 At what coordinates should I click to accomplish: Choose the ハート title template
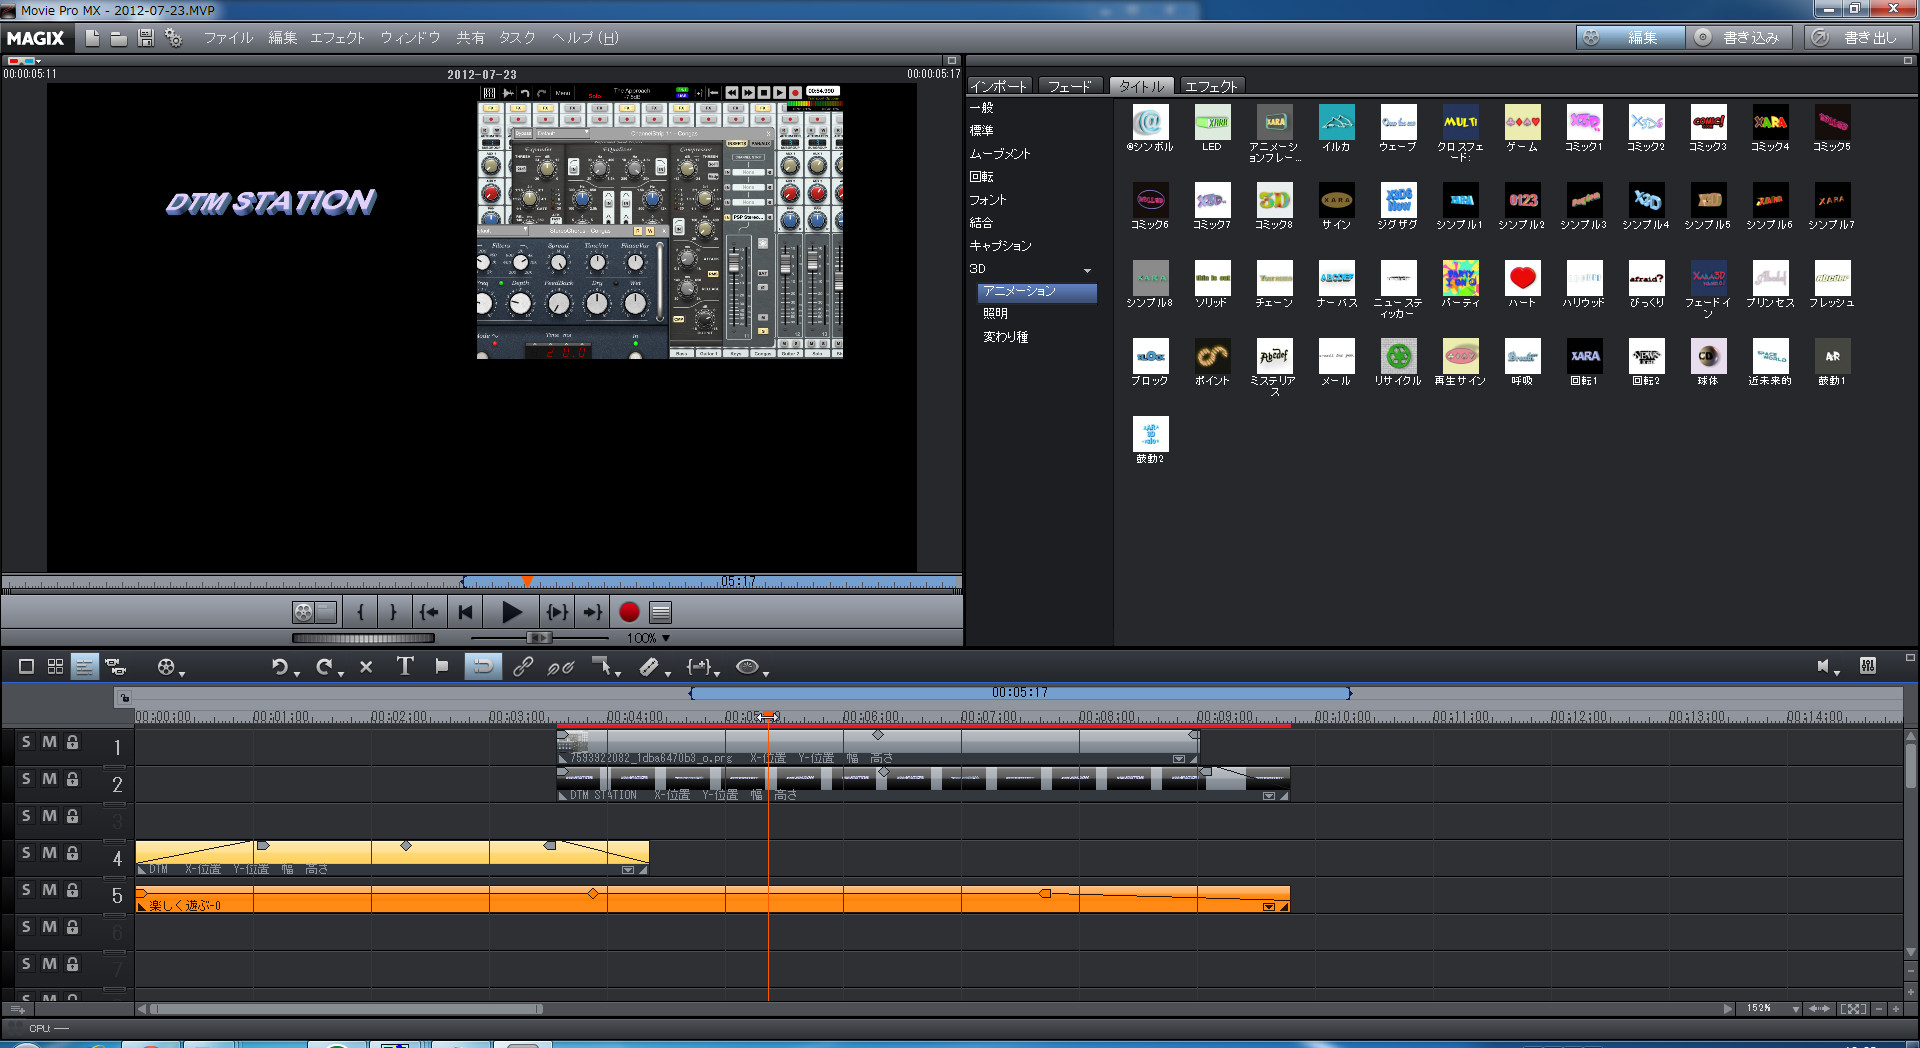(1522, 283)
